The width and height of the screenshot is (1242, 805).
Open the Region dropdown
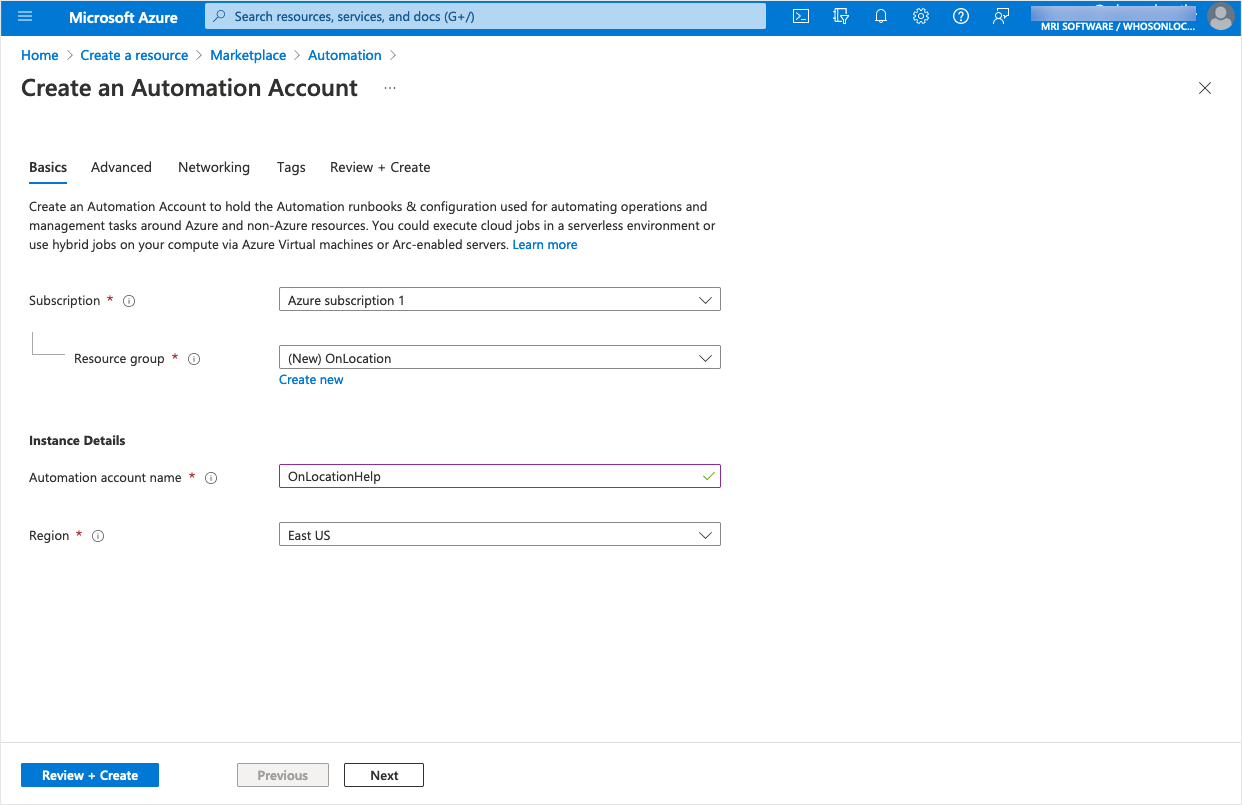tap(499, 535)
